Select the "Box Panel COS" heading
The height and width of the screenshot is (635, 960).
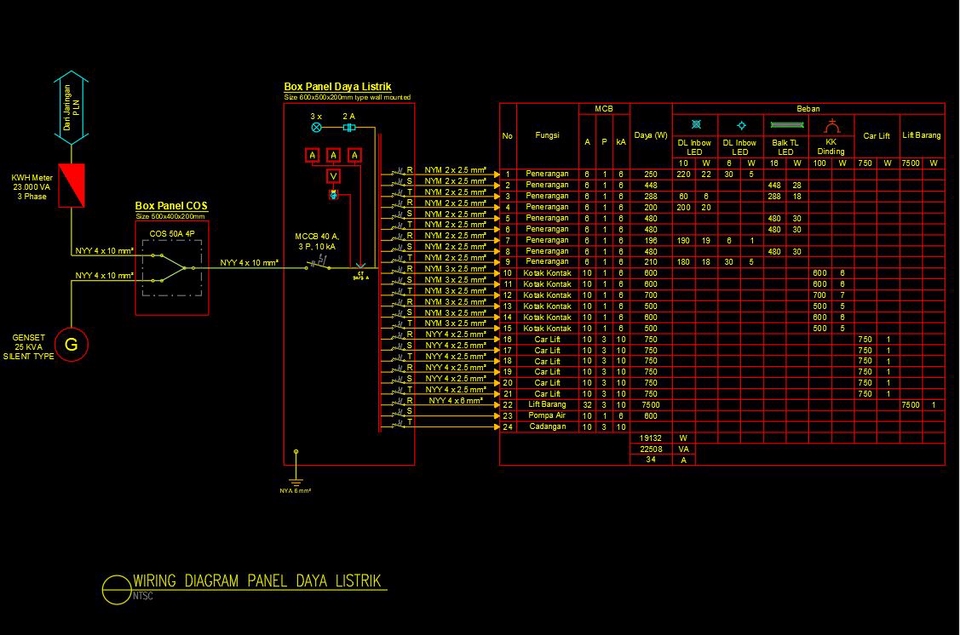click(171, 206)
